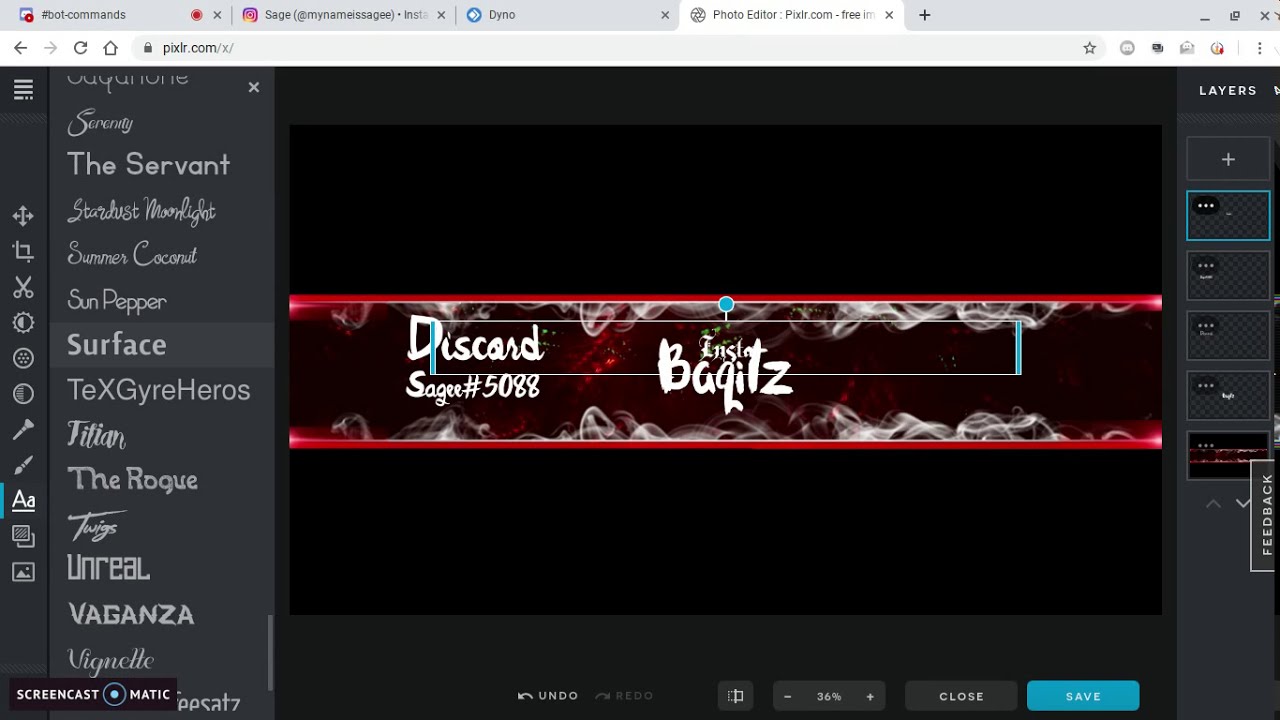Choose the Vaganza font
1280x720 pixels.
pos(130,614)
